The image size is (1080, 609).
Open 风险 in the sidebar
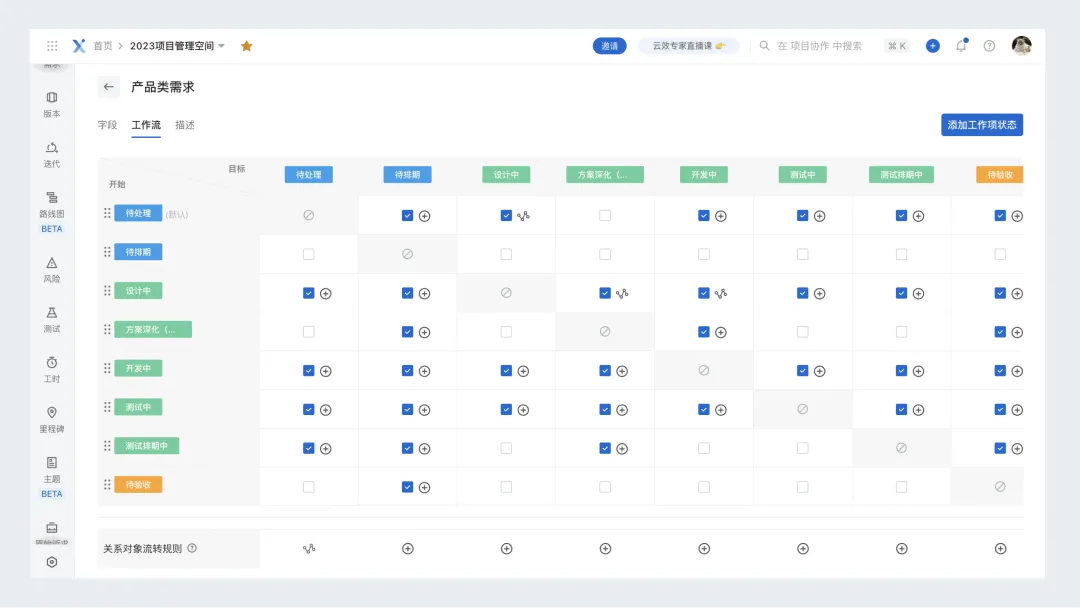coord(52,269)
